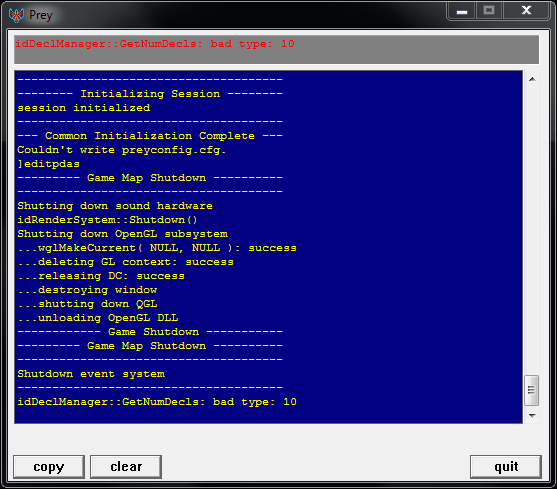Viewport: 557px width, 489px height.
Task: Close the Prey window with X
Action: tap(526, 11)
